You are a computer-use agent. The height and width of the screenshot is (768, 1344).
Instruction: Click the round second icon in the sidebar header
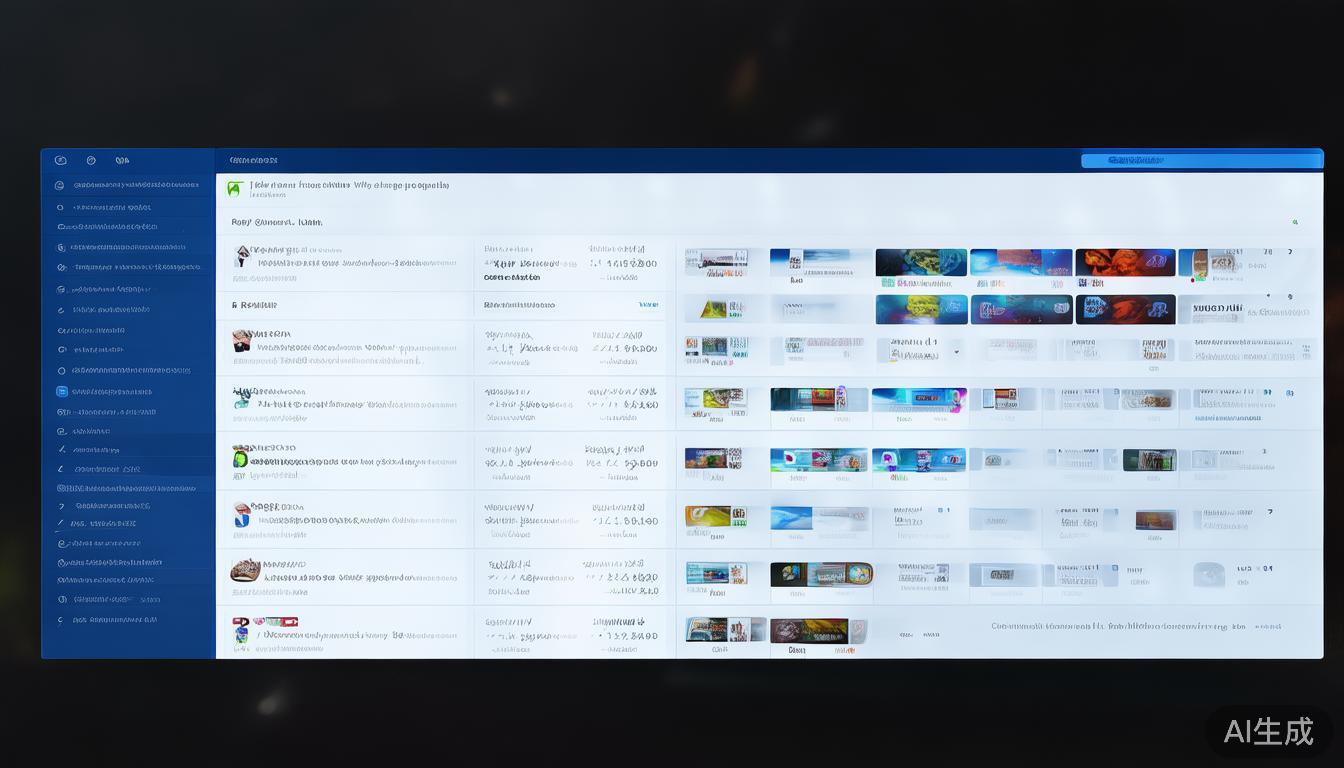(91, 160)
